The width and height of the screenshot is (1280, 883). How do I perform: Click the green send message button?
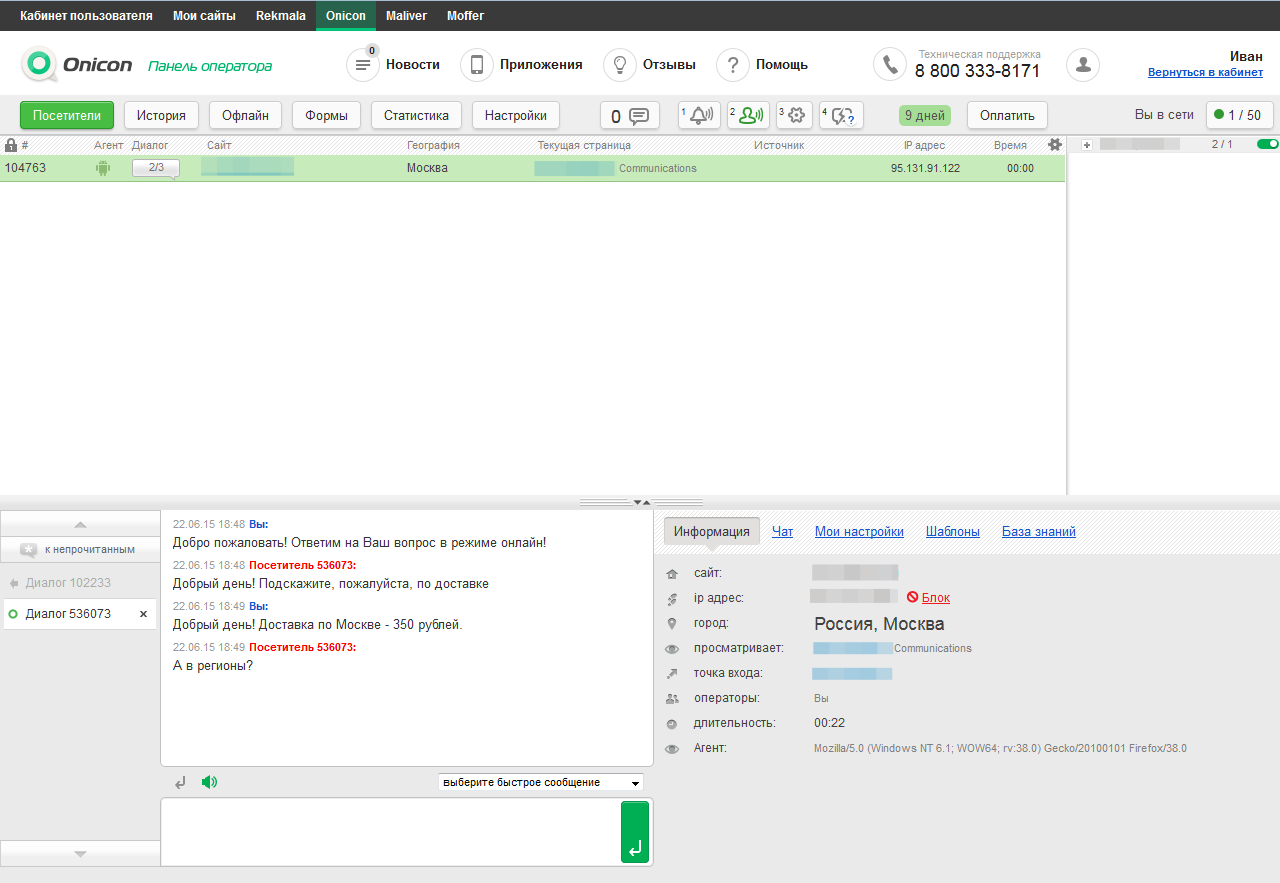(x=634, y=831)
